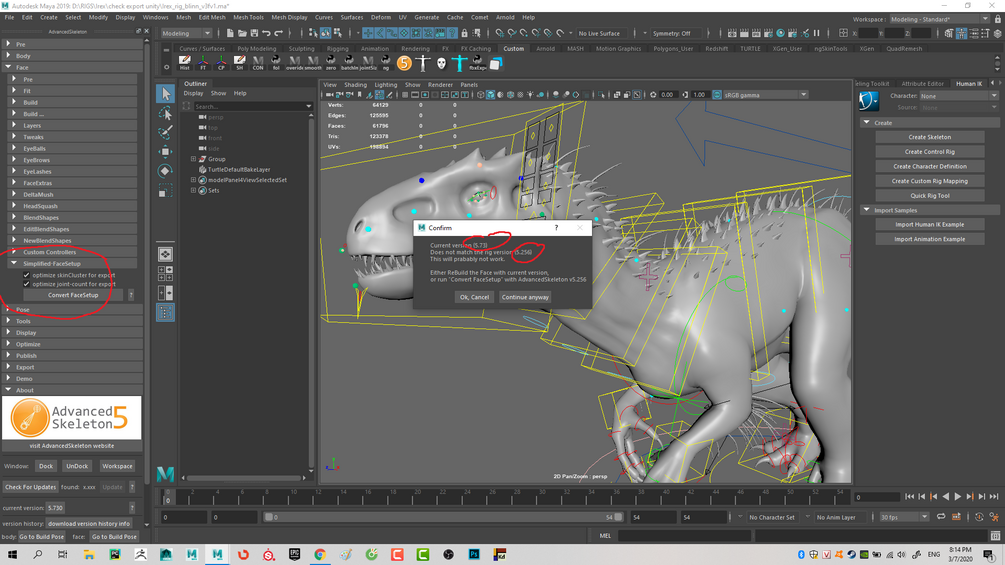The height and width of the screenshot is (565, 1005).
Task: Click the Check For Updates button
Action: point(31,487)
